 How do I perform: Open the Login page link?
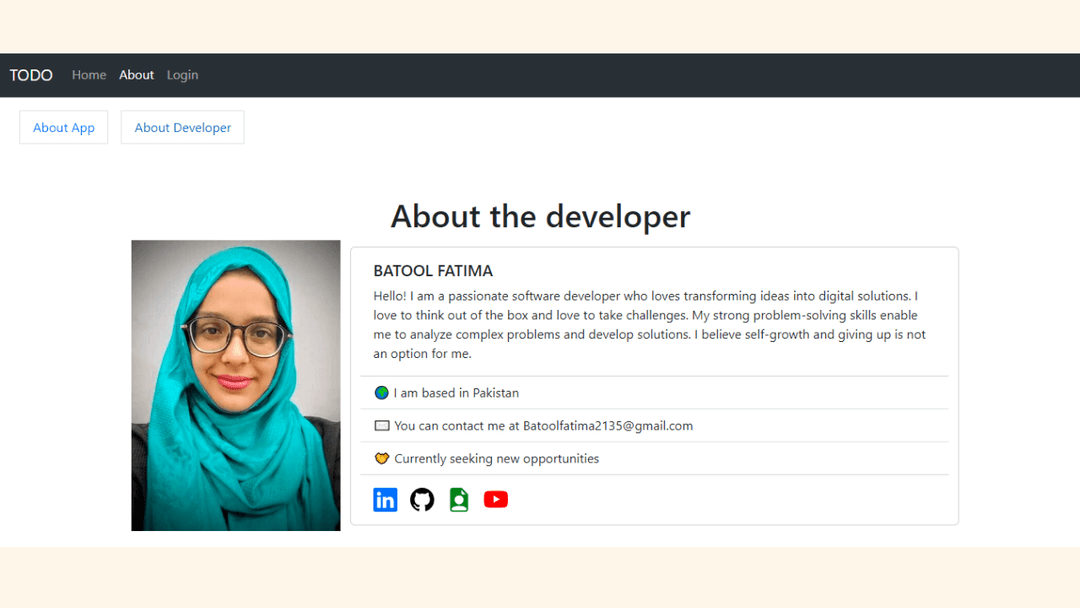coord(183,75)
